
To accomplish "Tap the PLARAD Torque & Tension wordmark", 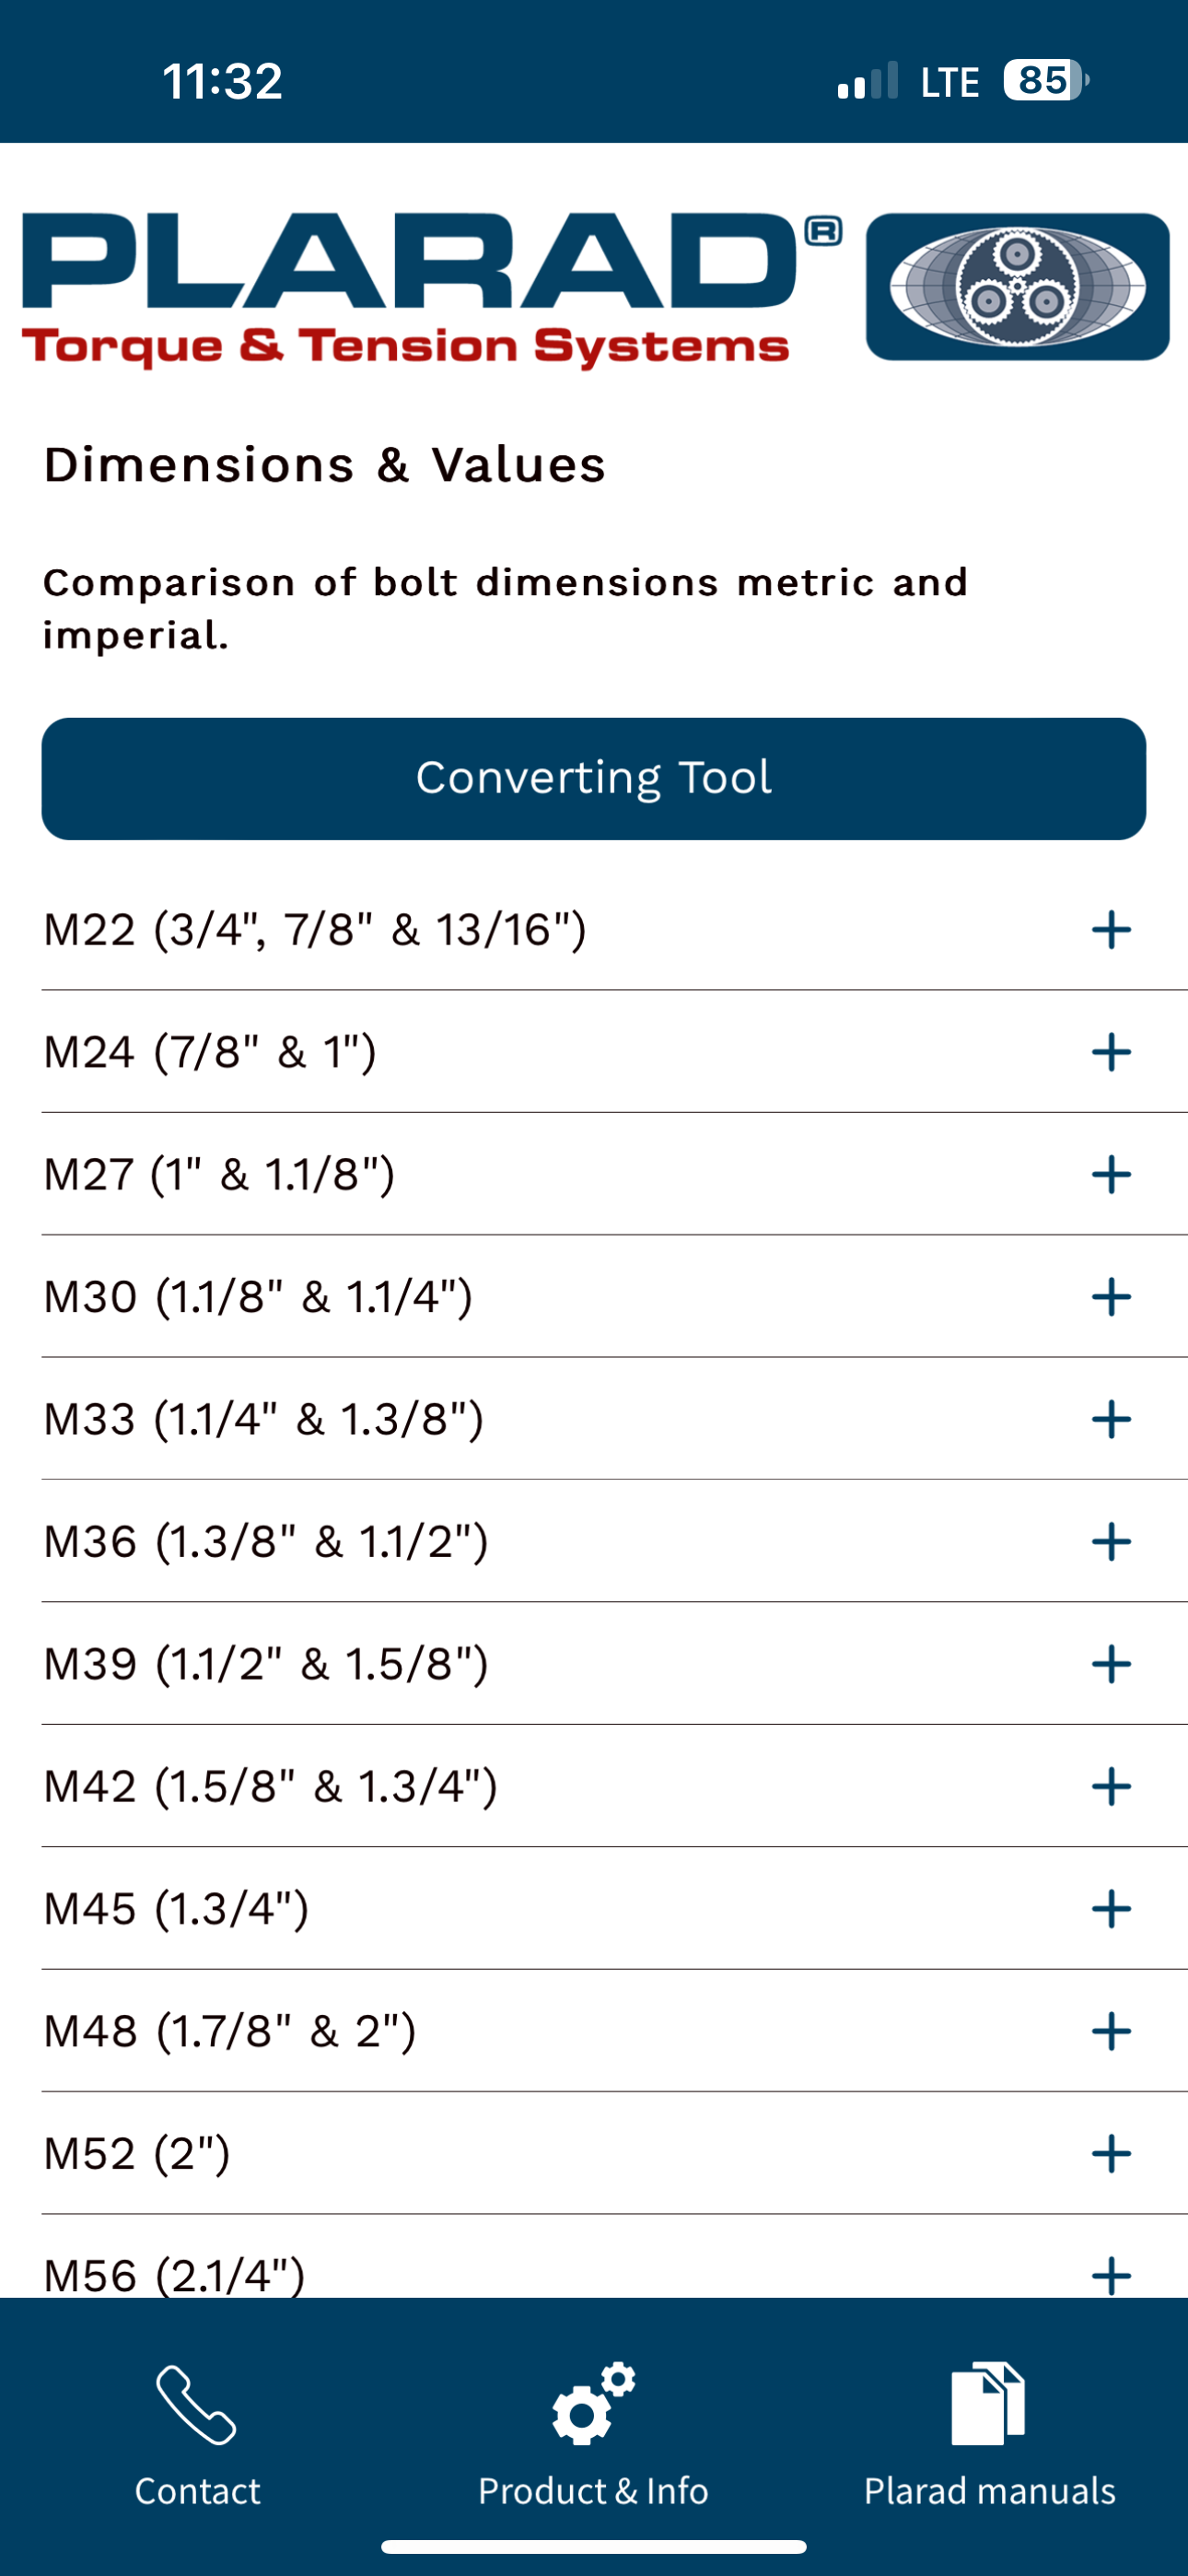I will (x=431, y=289).
